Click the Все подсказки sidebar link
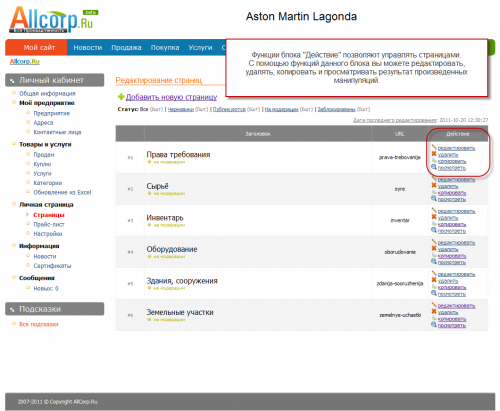This screenshot has width=500, height=411. [39, 324]
